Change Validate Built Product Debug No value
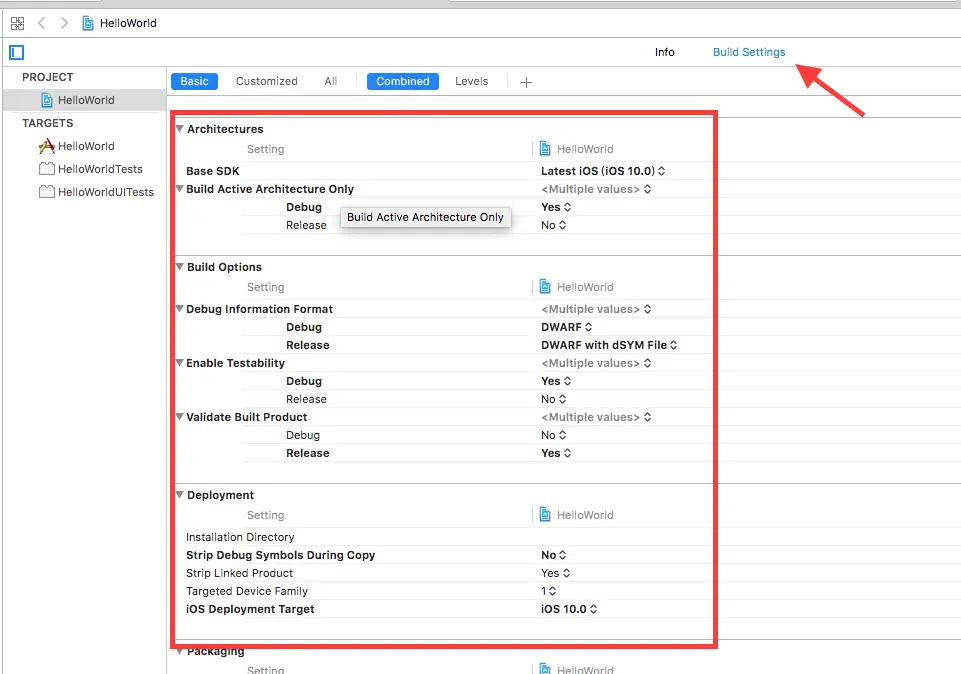This screenshot has height=674, width=961. coord(553,435)
